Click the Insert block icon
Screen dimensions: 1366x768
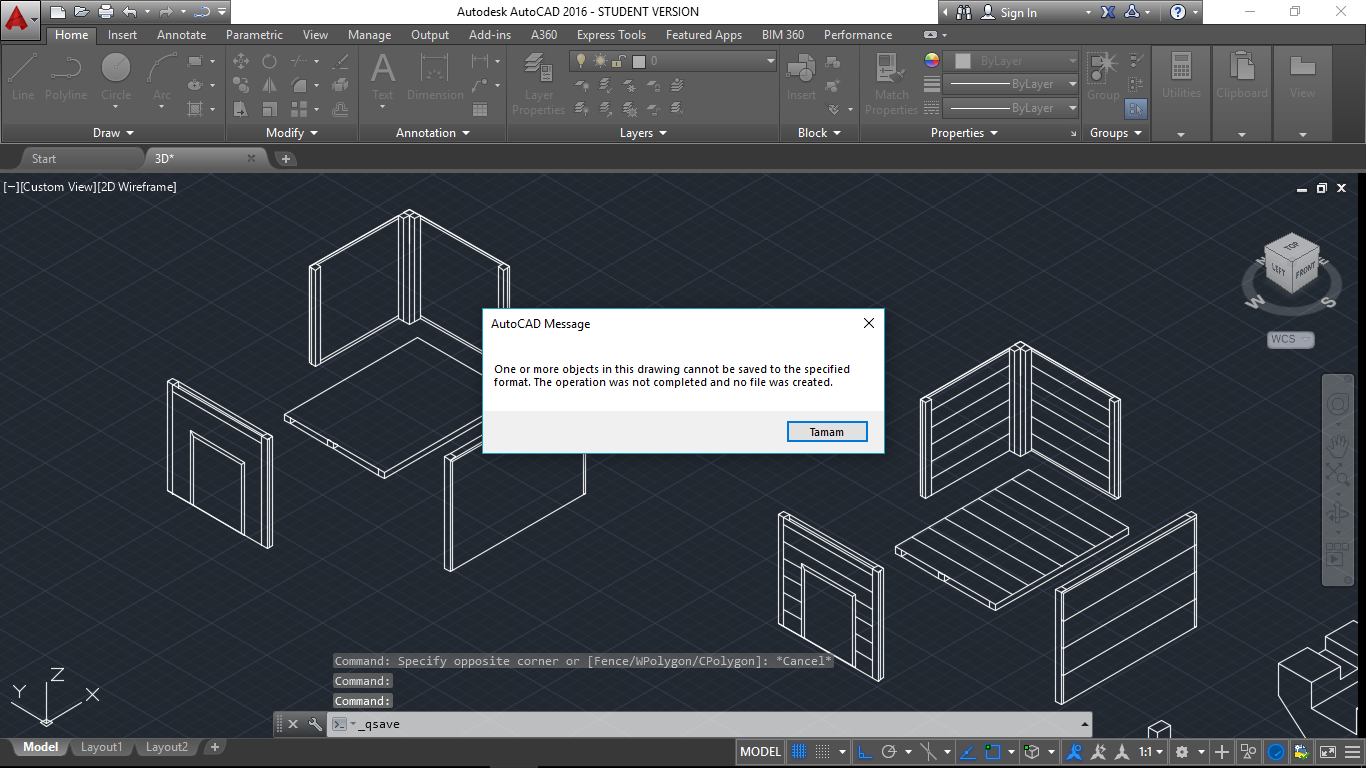point(801,77)
